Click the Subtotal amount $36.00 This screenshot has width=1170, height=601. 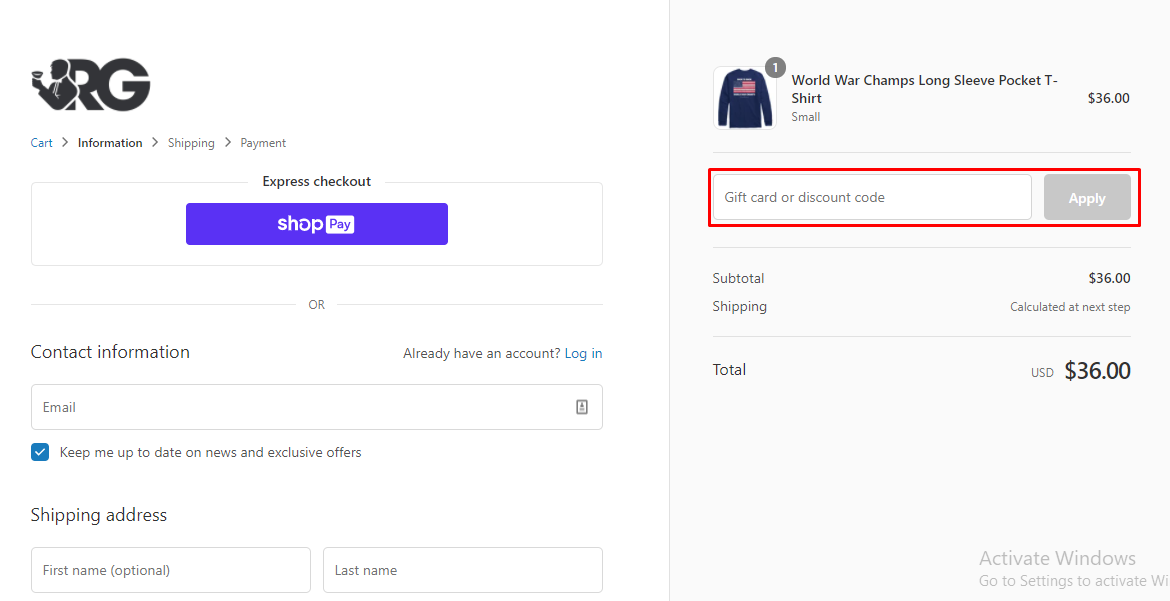[x=1109, y=278]
